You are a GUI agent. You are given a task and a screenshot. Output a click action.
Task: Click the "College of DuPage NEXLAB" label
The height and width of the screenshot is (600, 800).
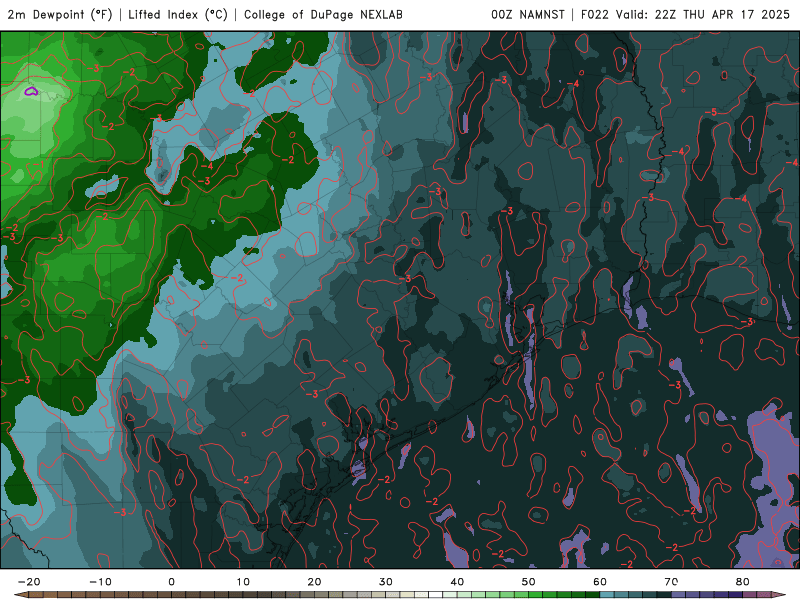click(323, 14)
